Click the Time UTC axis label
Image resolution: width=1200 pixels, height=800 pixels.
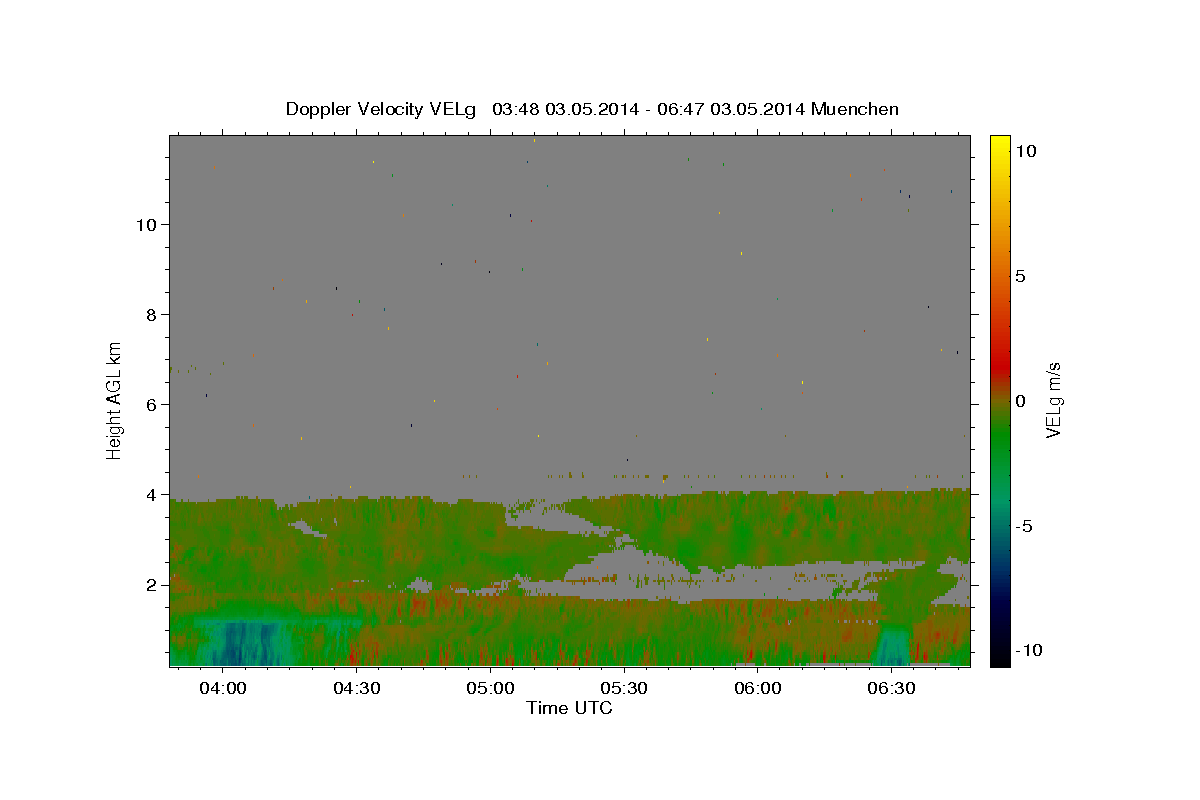[x=569, y=708]
